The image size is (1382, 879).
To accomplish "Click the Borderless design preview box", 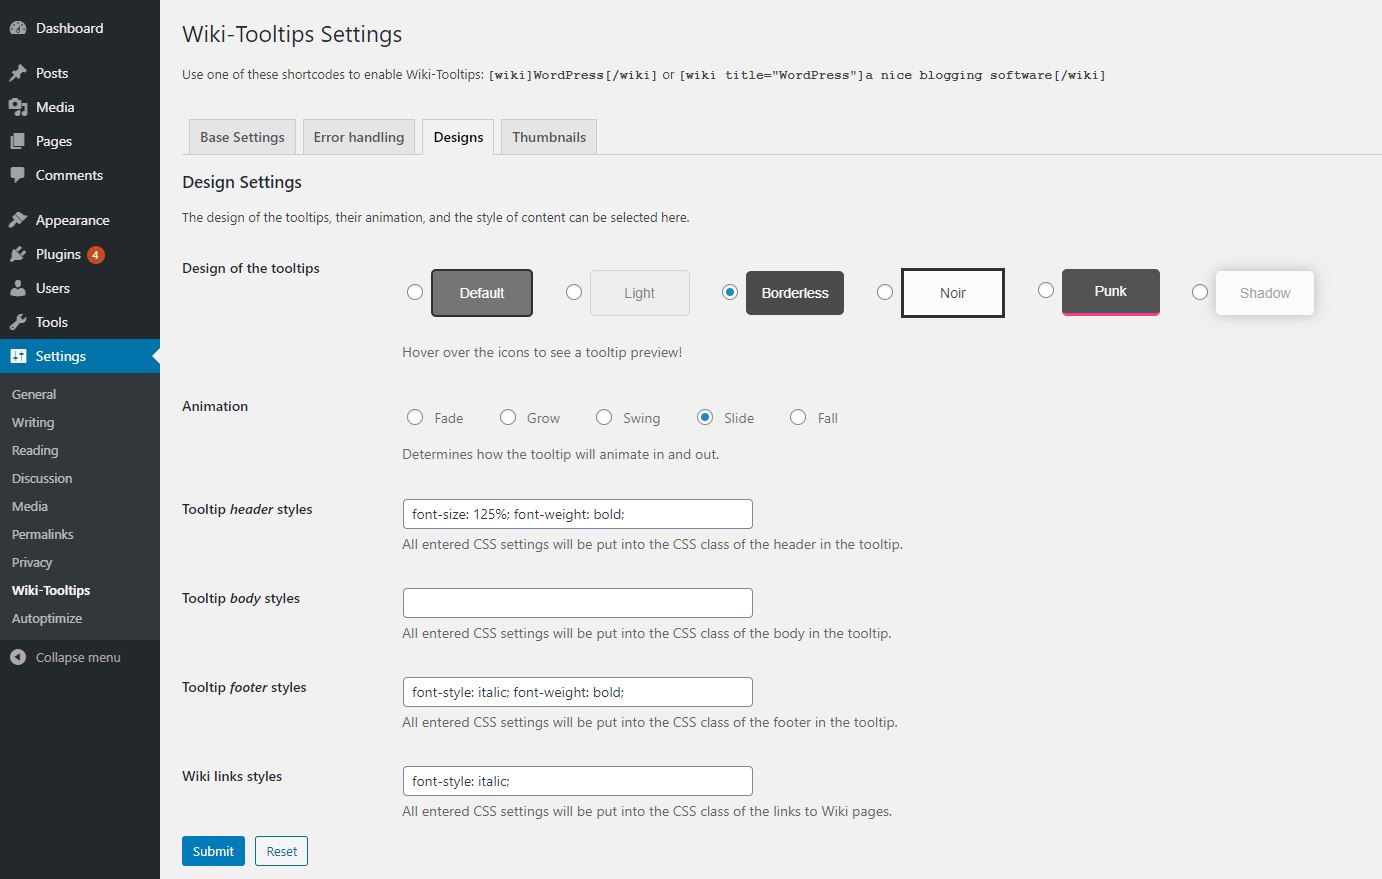I will 795,293.
